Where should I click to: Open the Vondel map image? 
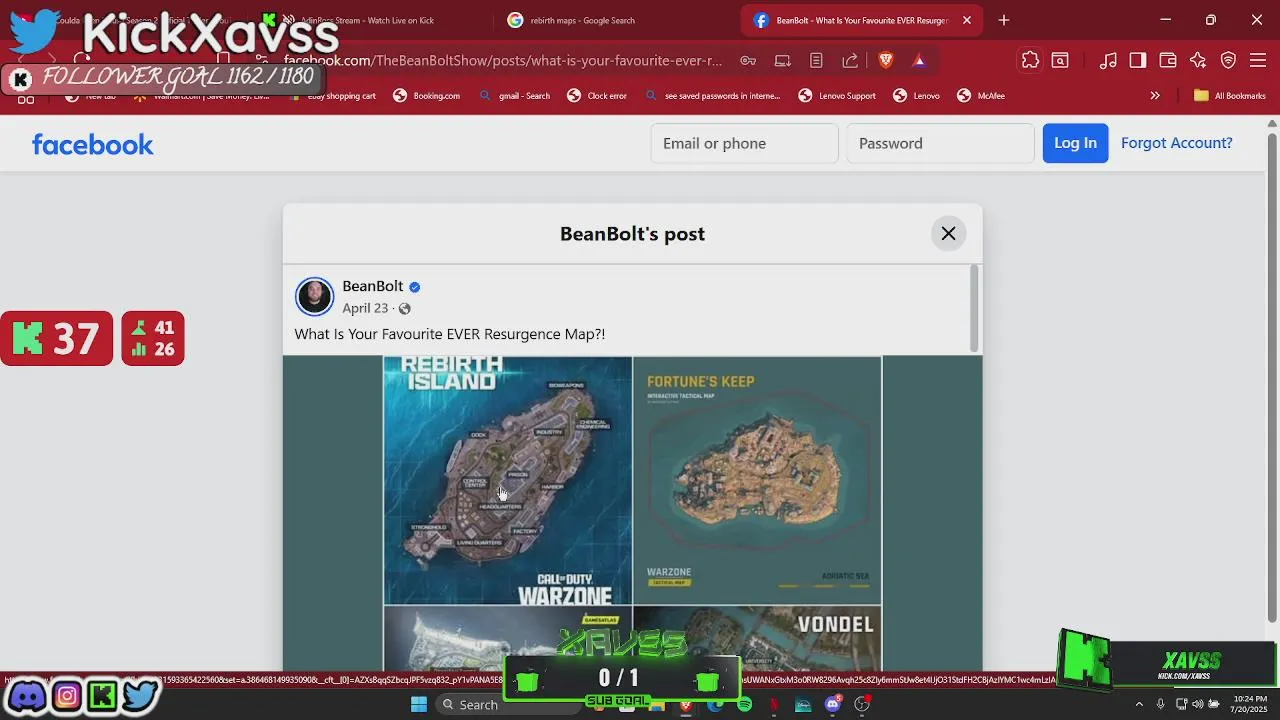click(757, 638)
